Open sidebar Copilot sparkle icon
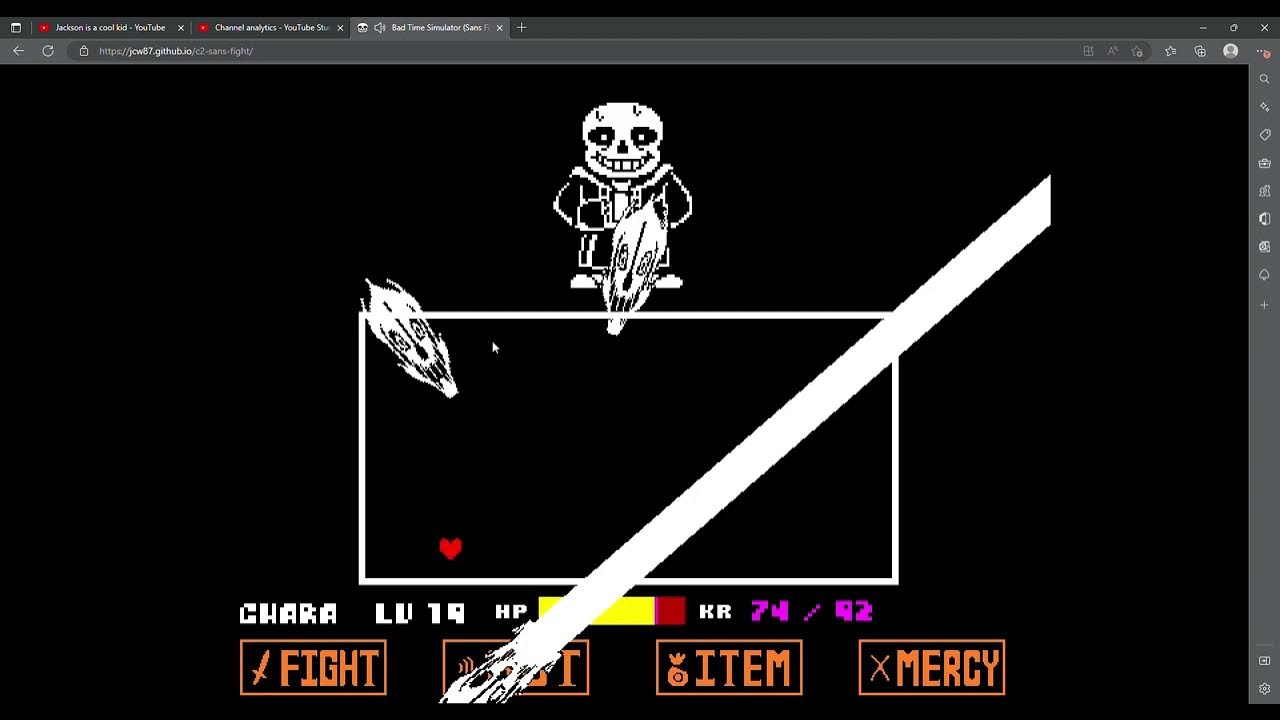Screen dimensions: 1280x720 1264,107
